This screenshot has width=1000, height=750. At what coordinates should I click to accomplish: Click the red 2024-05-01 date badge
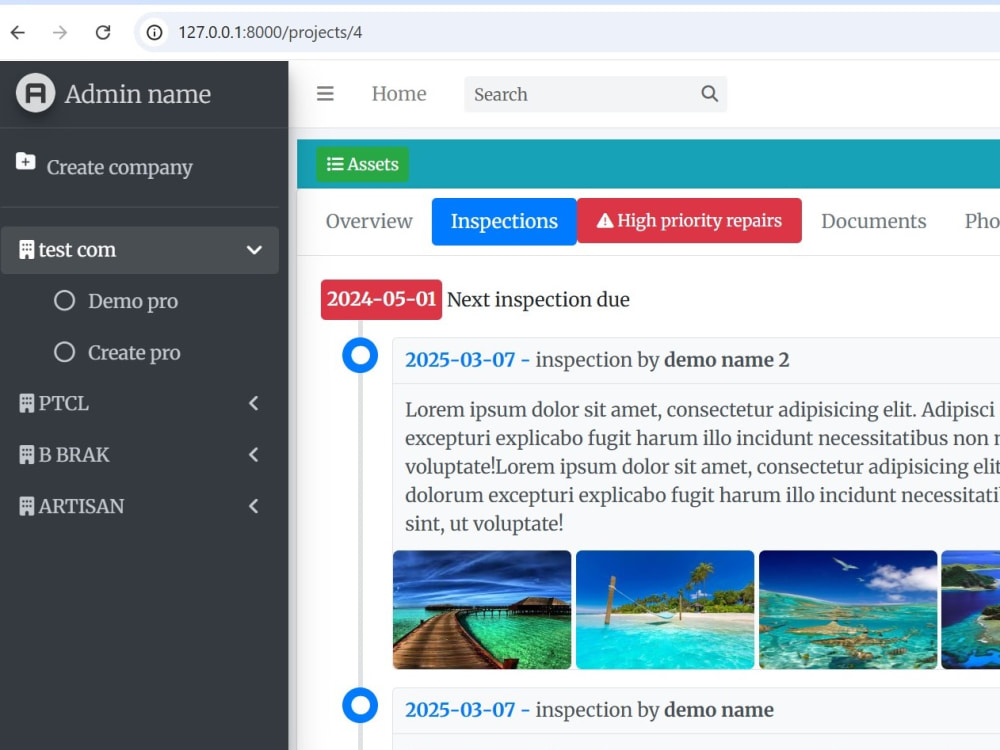tap(381, 299)
